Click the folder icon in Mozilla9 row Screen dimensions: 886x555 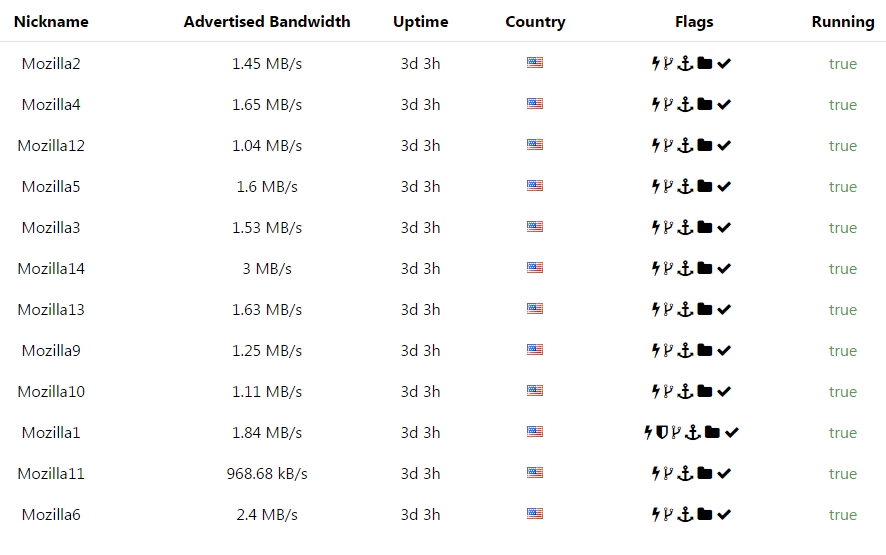click(705, 350)
